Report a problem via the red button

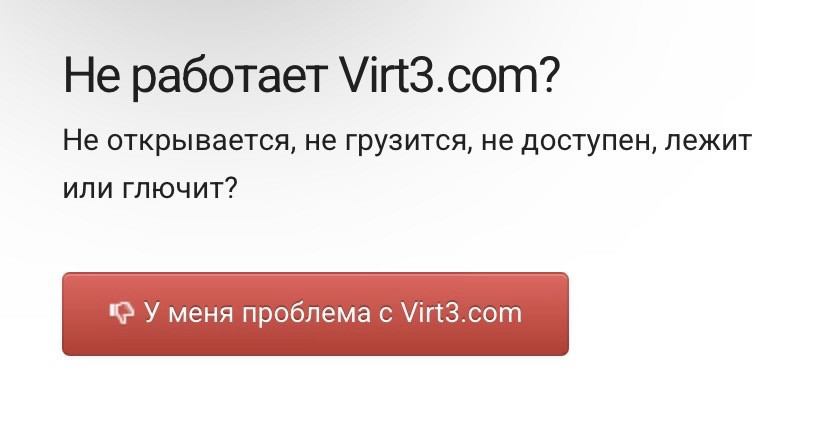(315, 314)
